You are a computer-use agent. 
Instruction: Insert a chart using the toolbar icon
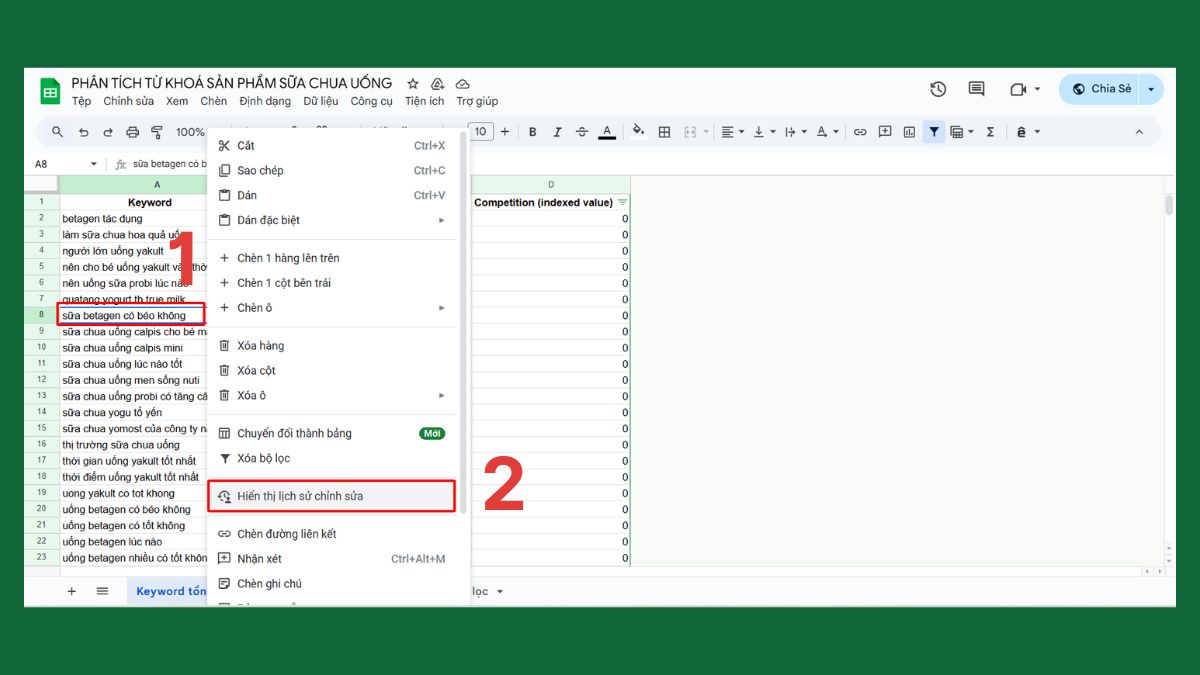click(908, 131)
